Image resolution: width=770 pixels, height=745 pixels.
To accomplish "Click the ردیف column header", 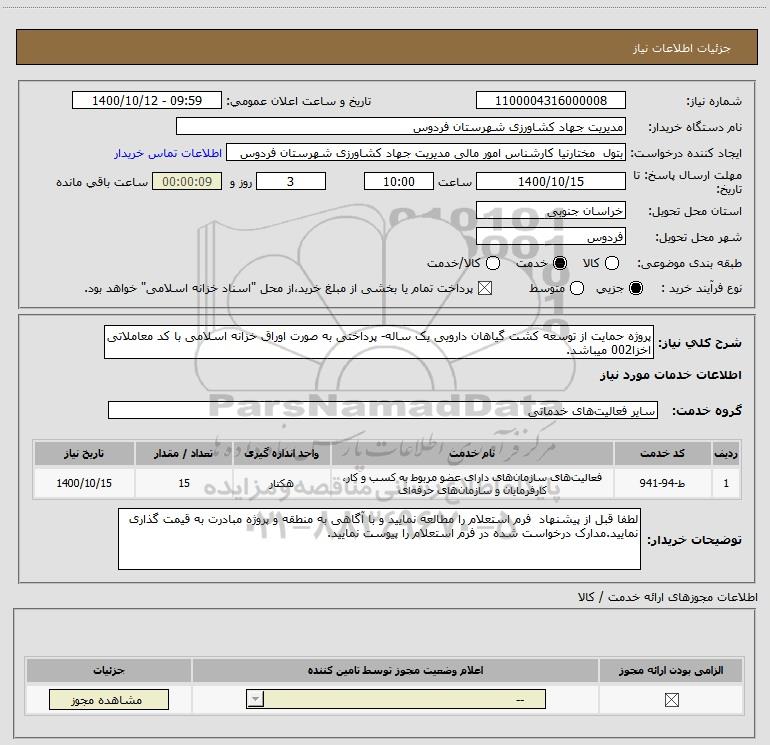I will click(726, 453).
